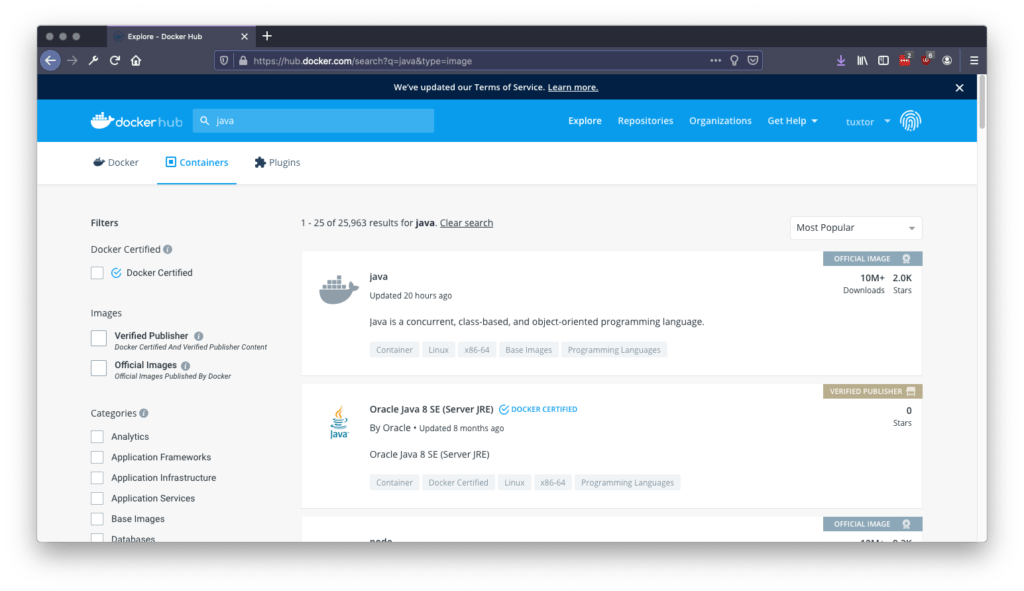Check the Verified Publisher filter
The width and height of the screenshot is (1024, 591).
(99, 338)
